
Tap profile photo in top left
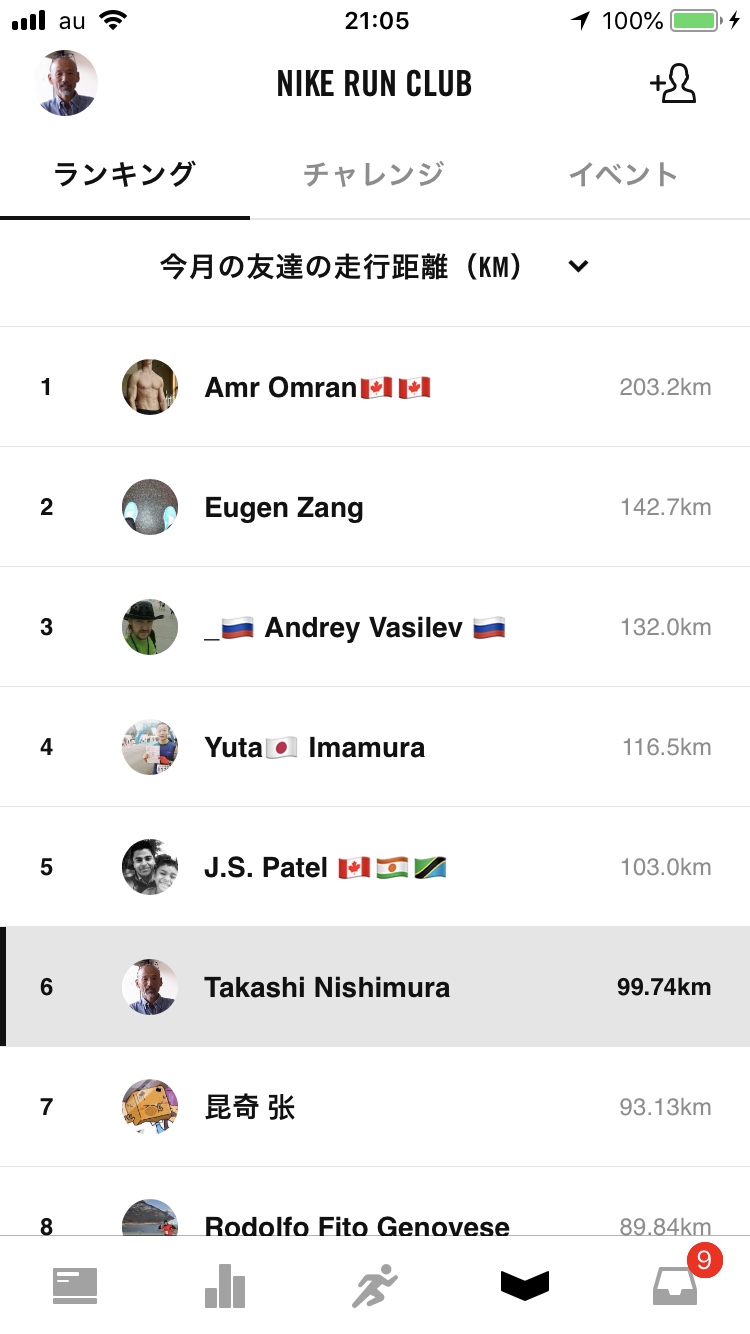(x=65, y=84)
